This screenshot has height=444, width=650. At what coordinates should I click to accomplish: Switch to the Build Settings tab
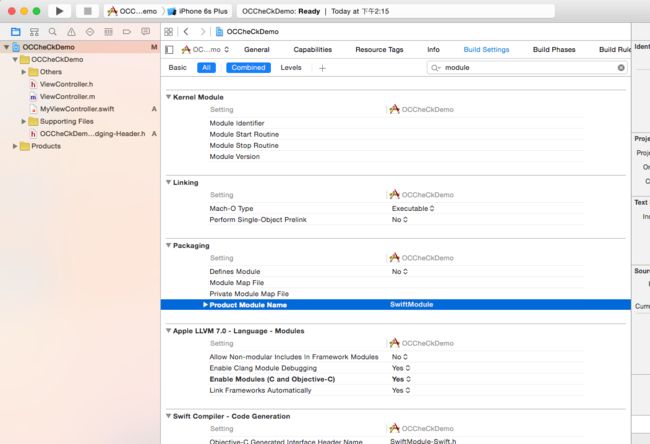point(486,50)
